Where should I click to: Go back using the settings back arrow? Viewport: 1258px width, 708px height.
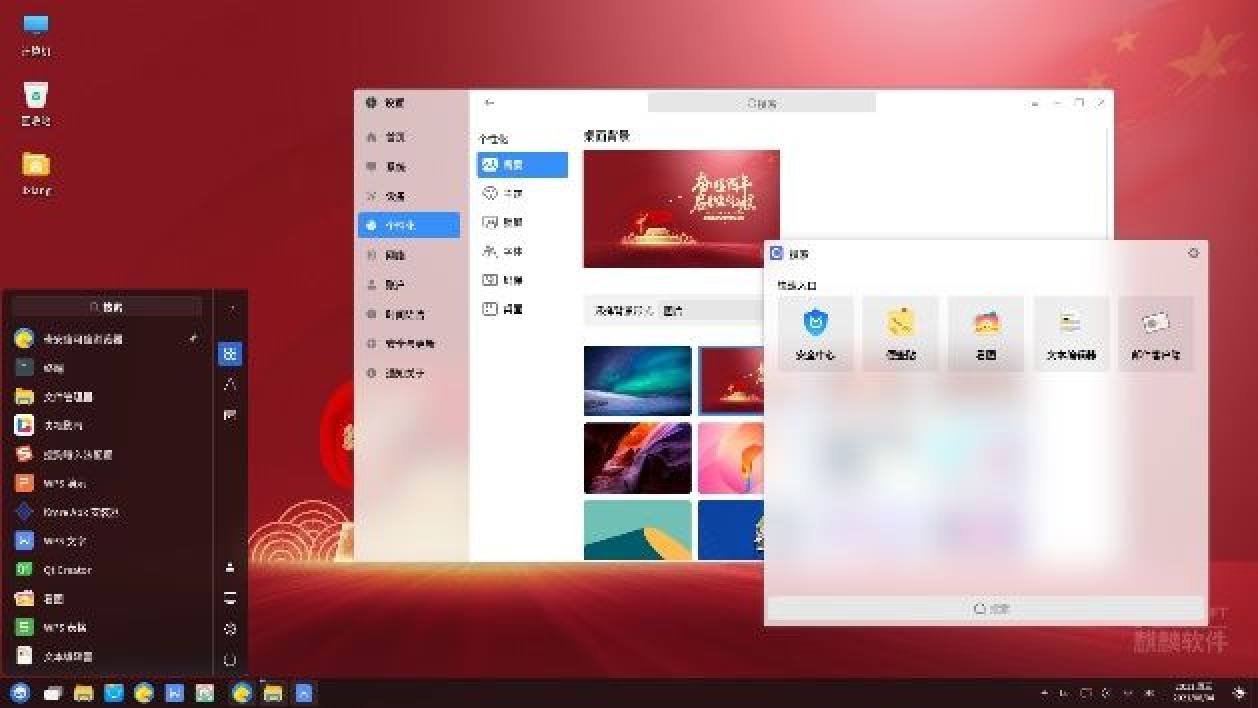point(489,103)
